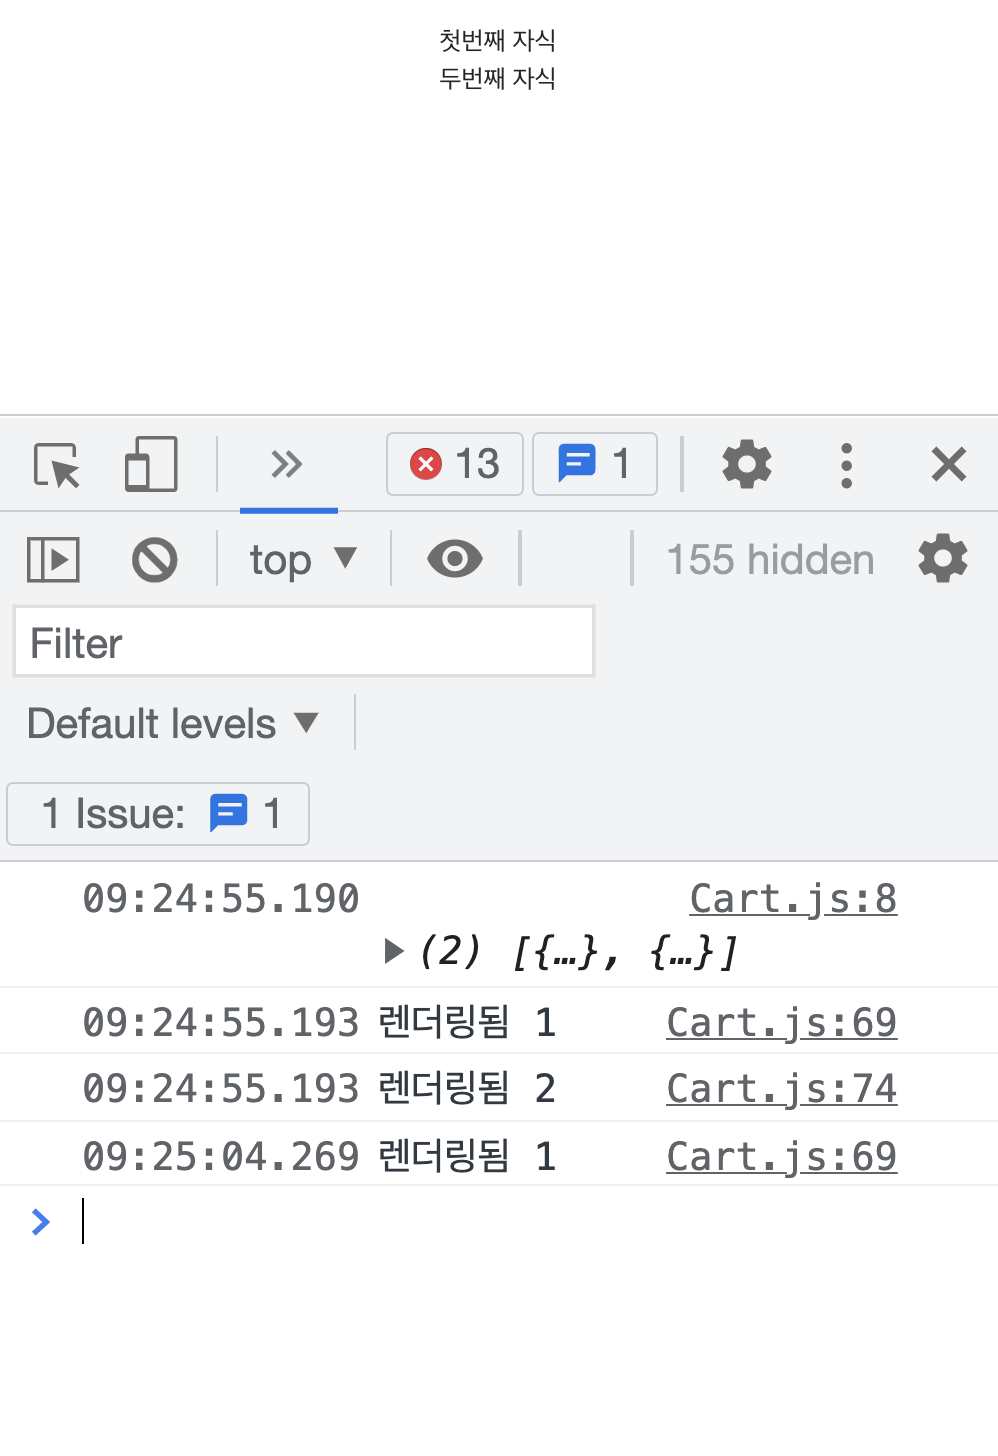Click the issues message badge in toolbar
The height and width of the screenshot is (1456, 998).
click(x=595, y=464)
